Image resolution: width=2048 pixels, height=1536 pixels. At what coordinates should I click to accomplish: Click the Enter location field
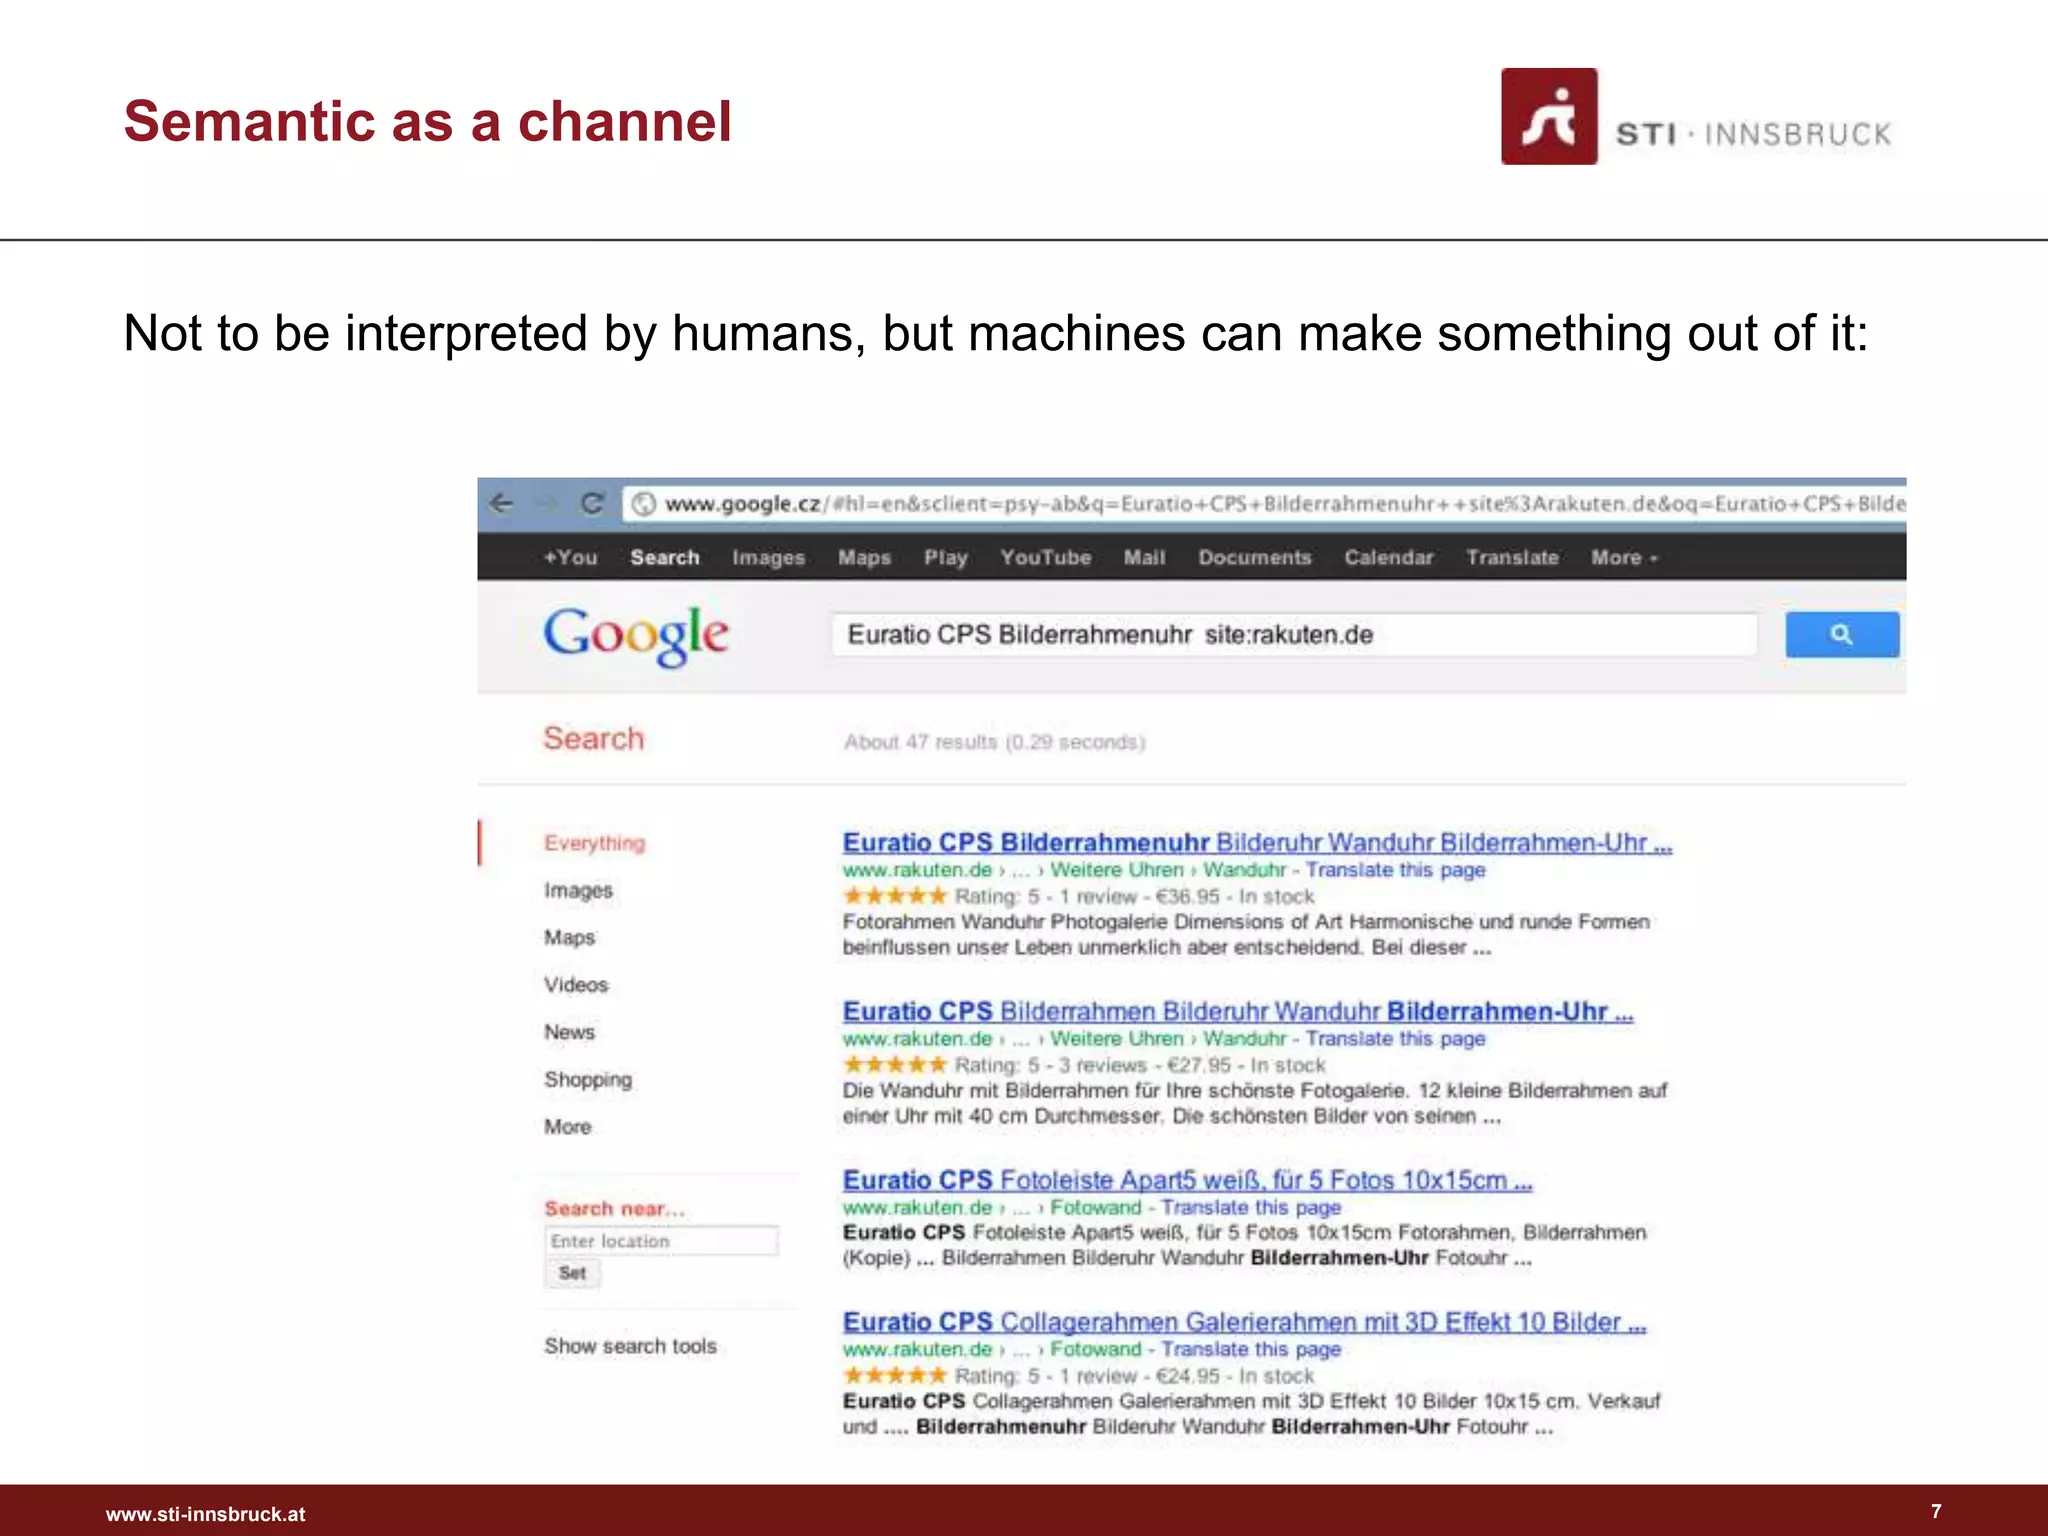[661, 1241]
